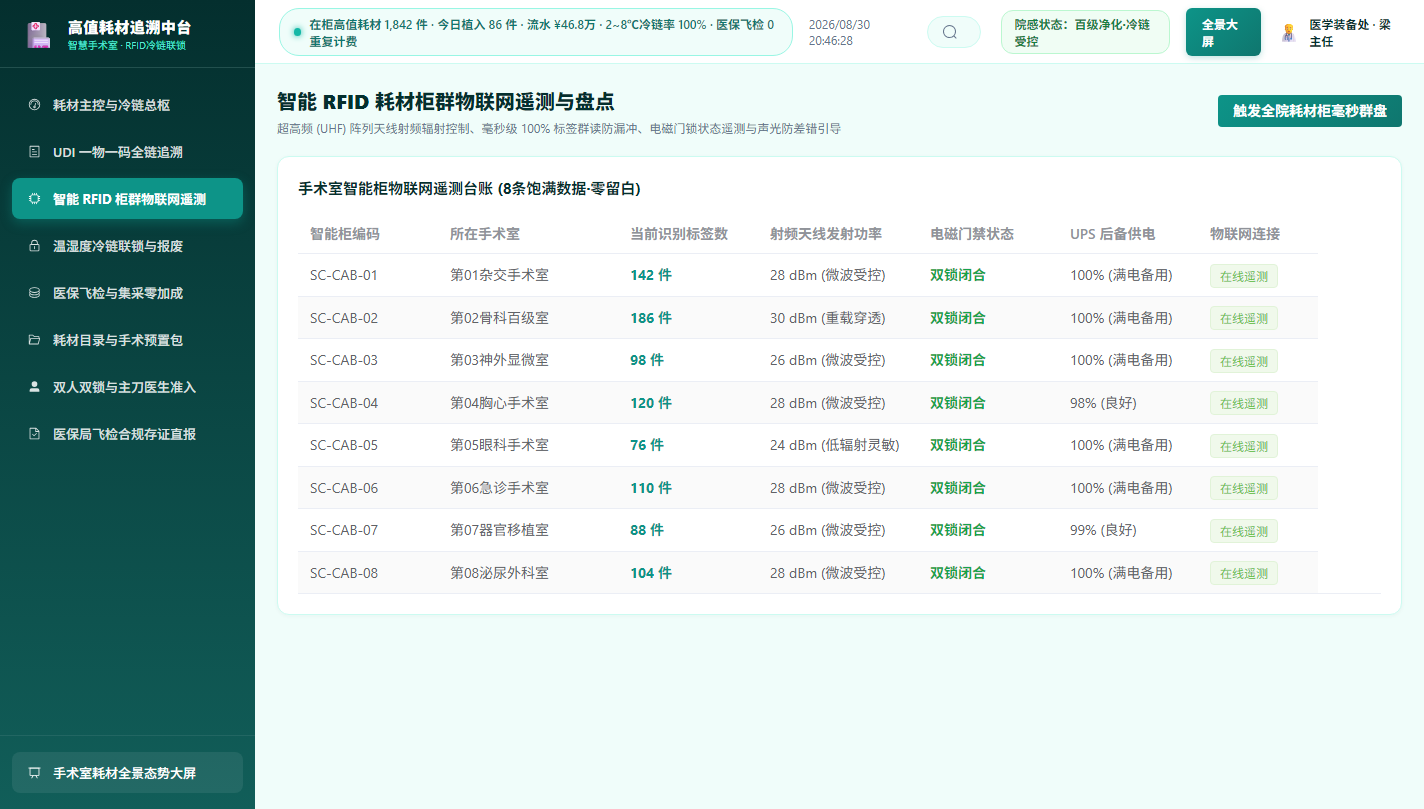Click cabinet code SC-CAB-01
Screen dimensions: 1424x809
tap(344, 275)
